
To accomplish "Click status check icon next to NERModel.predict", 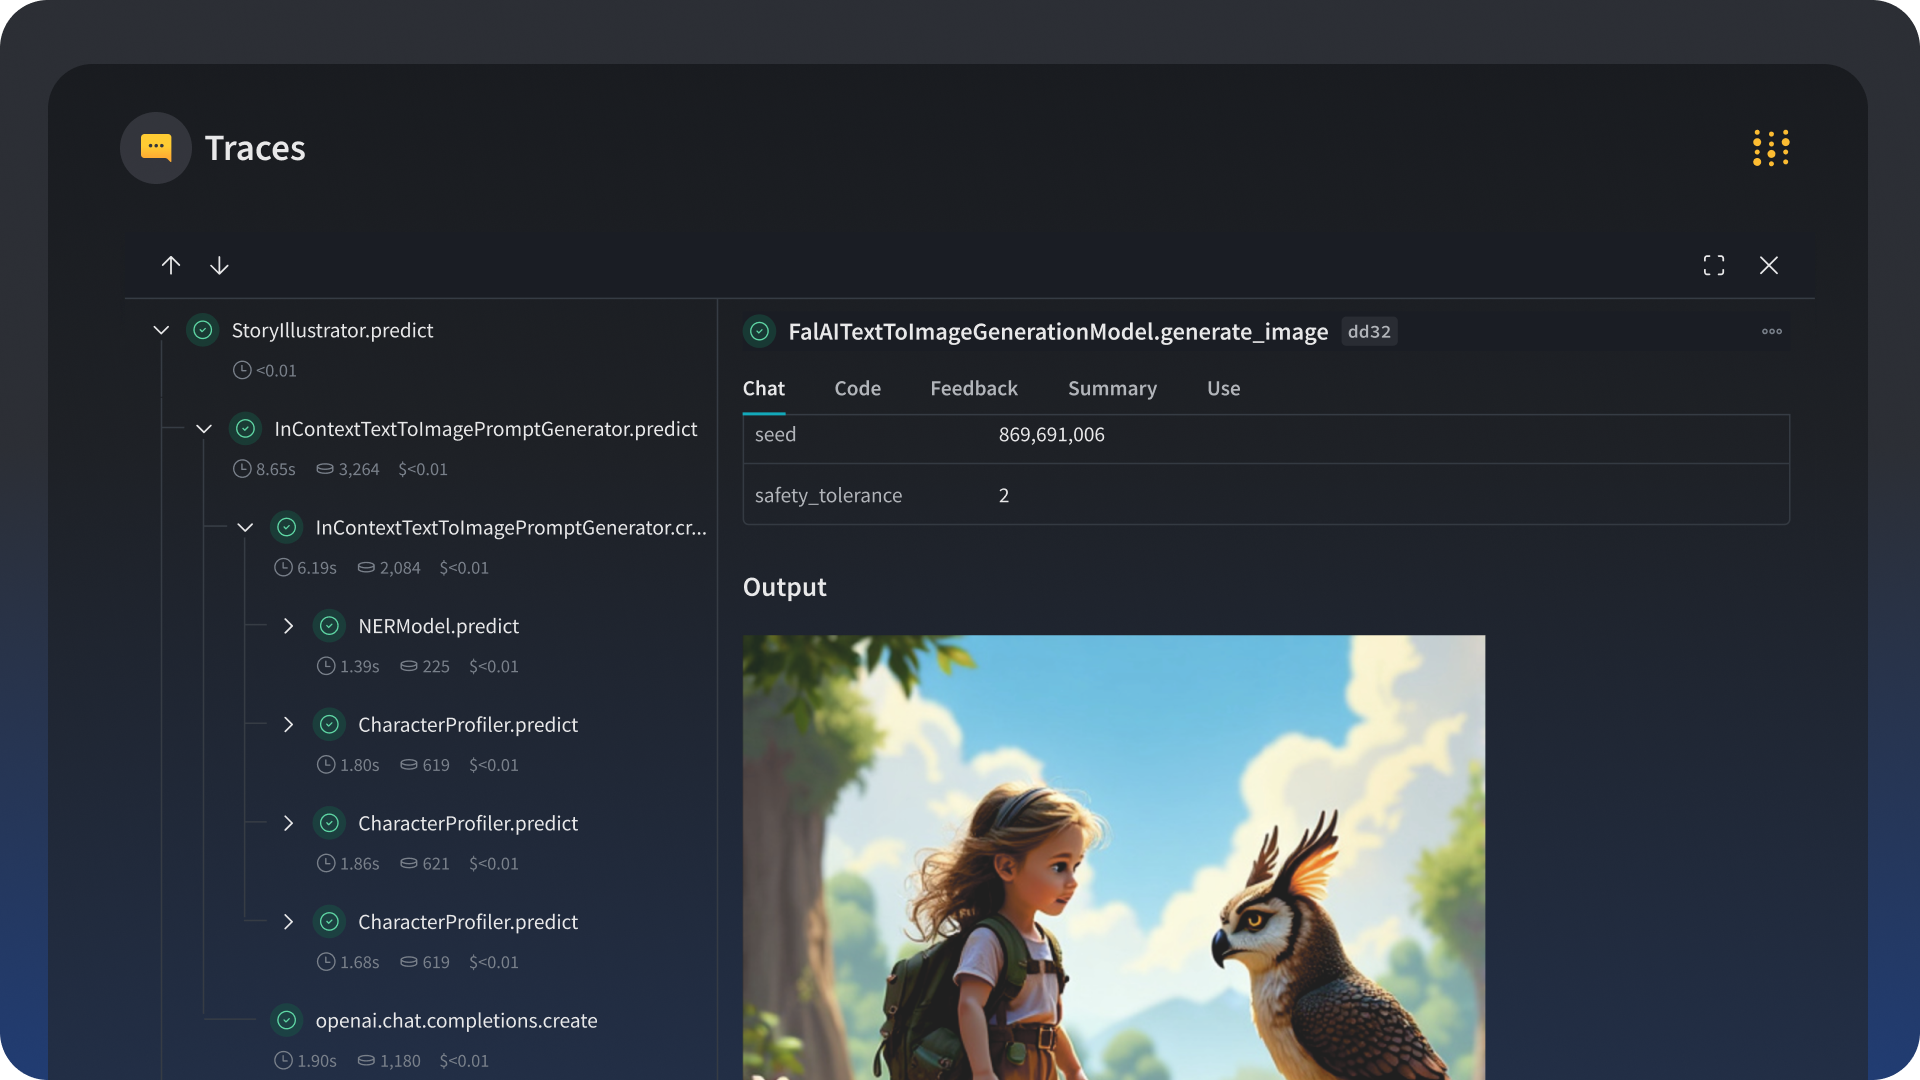I will (329, 626).
